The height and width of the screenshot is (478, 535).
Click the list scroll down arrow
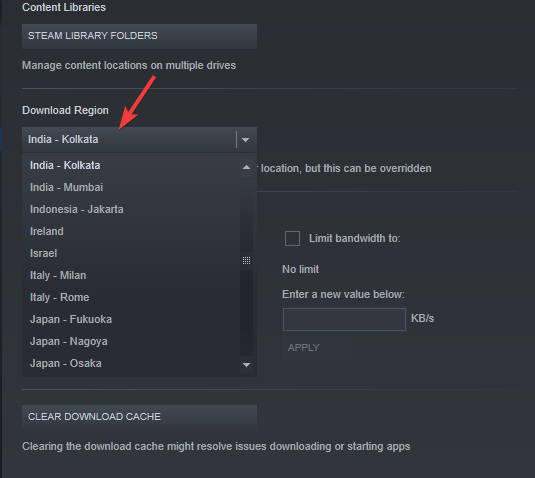pyautogui.click(x=246, y=365)
